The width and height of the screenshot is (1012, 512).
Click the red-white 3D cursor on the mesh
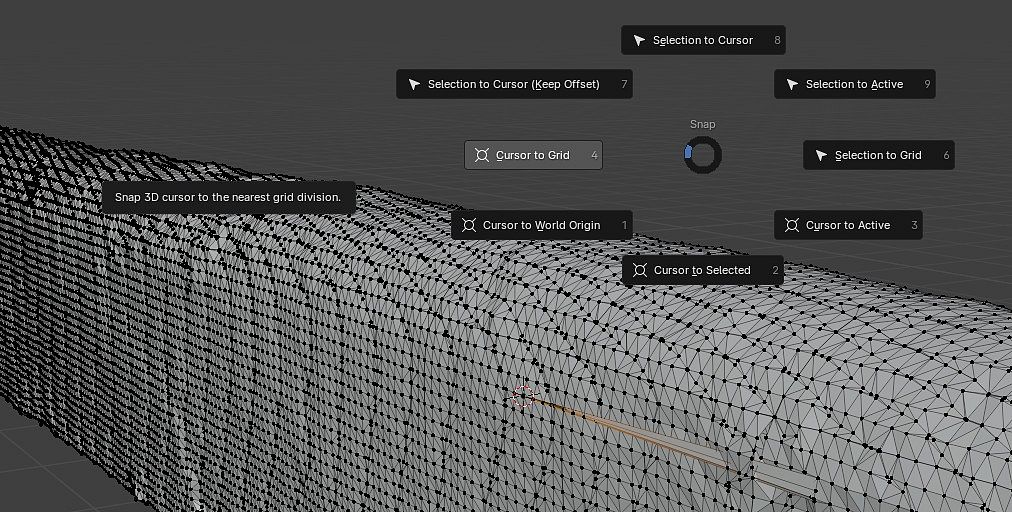point(521,397)
